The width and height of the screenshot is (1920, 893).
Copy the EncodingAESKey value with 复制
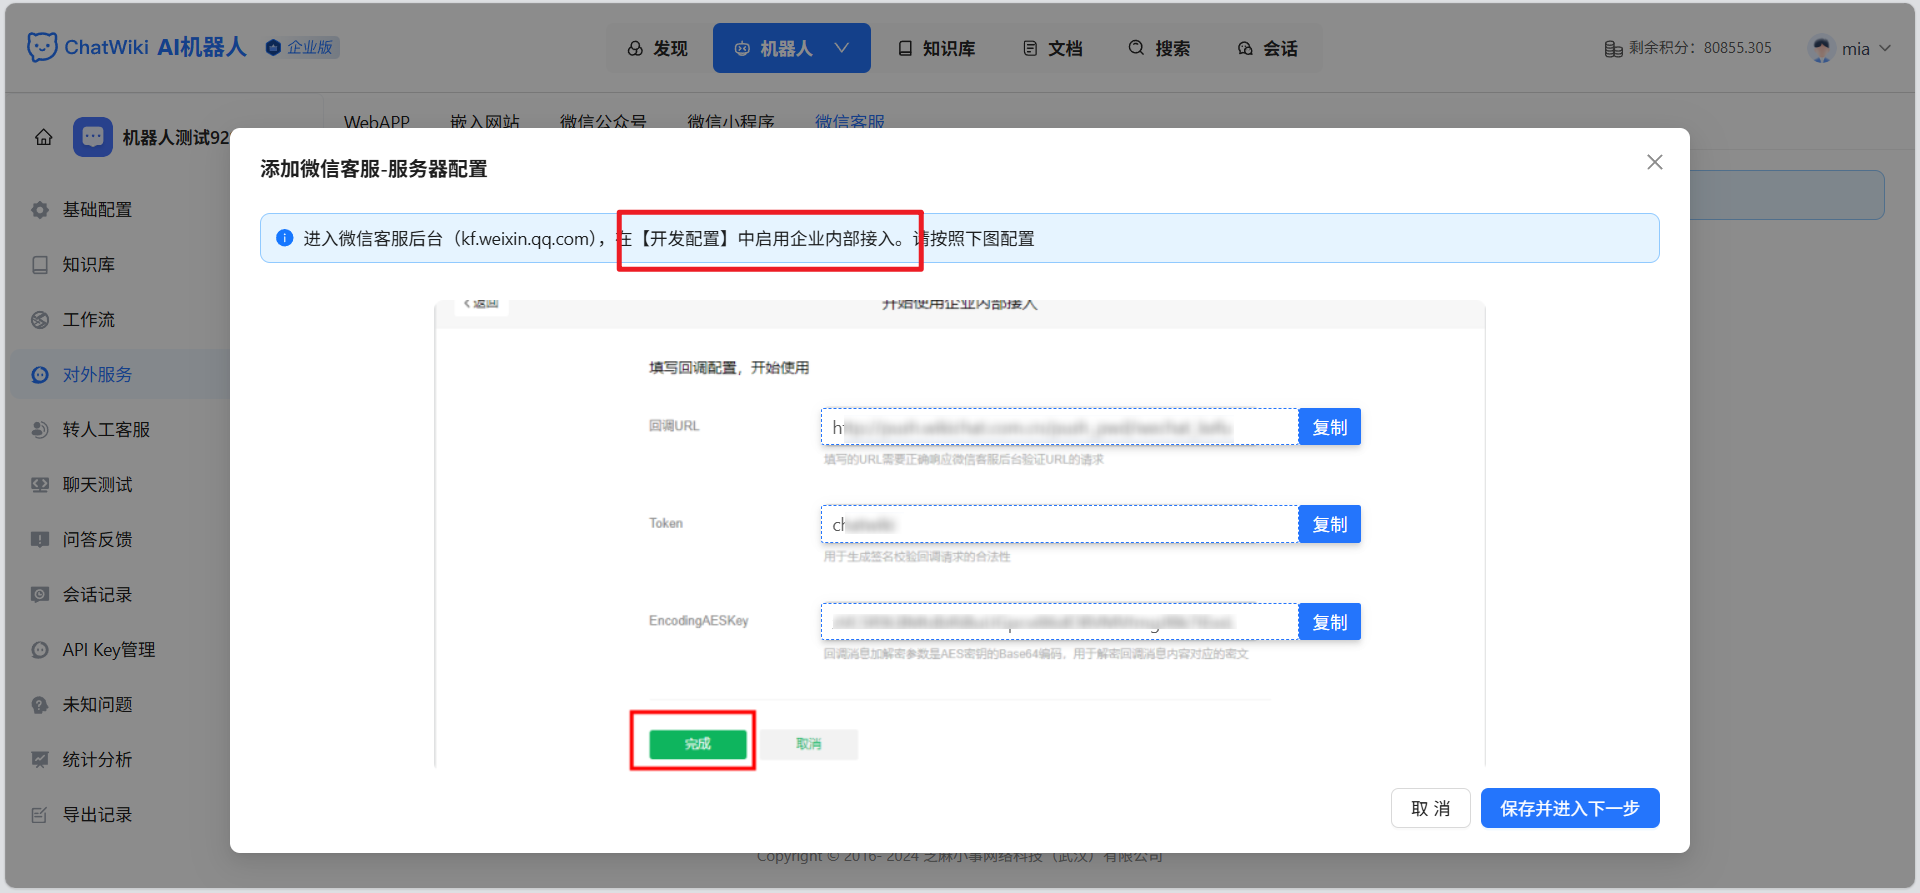click(1329, 622)
